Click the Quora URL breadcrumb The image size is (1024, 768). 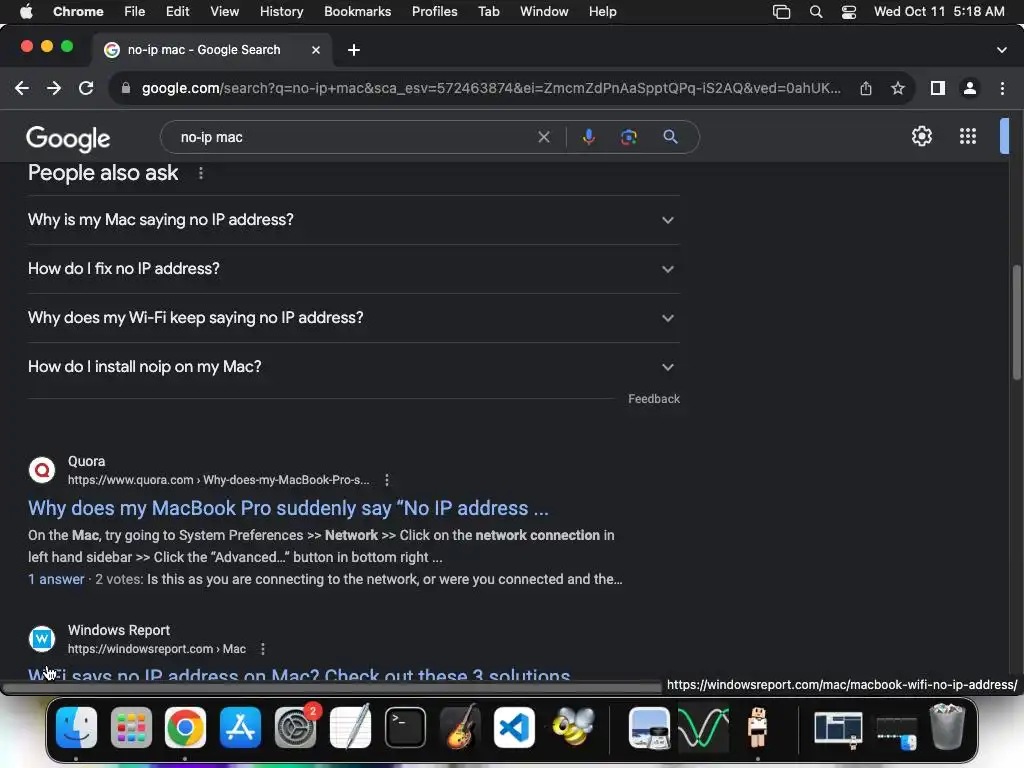pyautogui.click(x=219, y=480)
